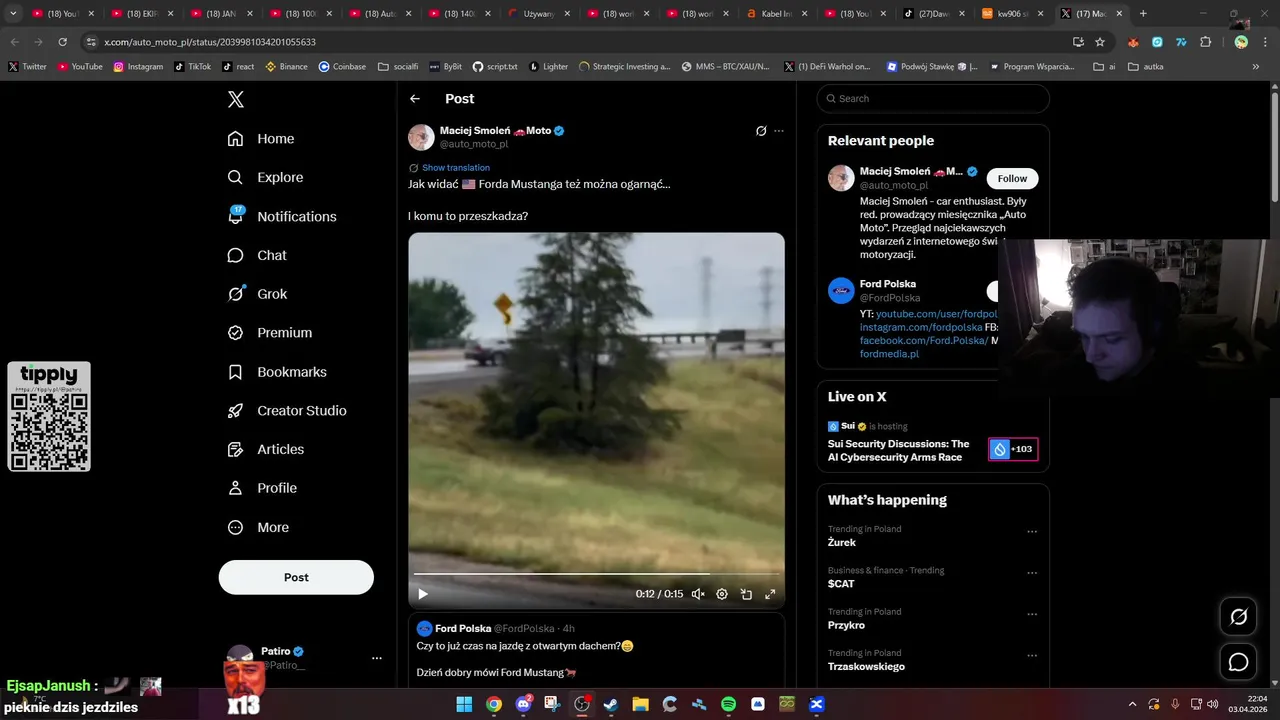
Task: Open Chat in the sidebar
Action: click(257, 255)
